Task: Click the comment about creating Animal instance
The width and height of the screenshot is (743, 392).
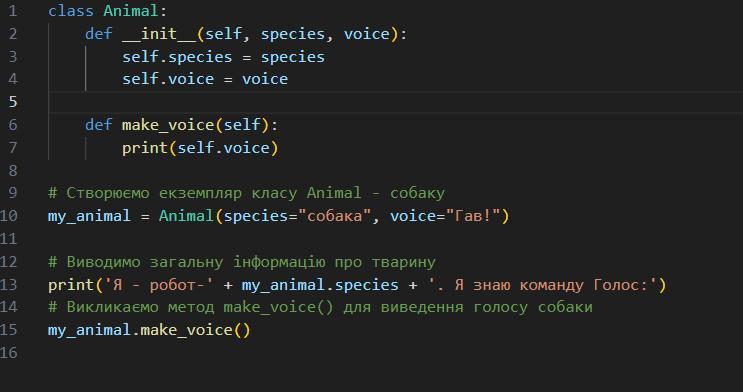Action: (246, 193)
